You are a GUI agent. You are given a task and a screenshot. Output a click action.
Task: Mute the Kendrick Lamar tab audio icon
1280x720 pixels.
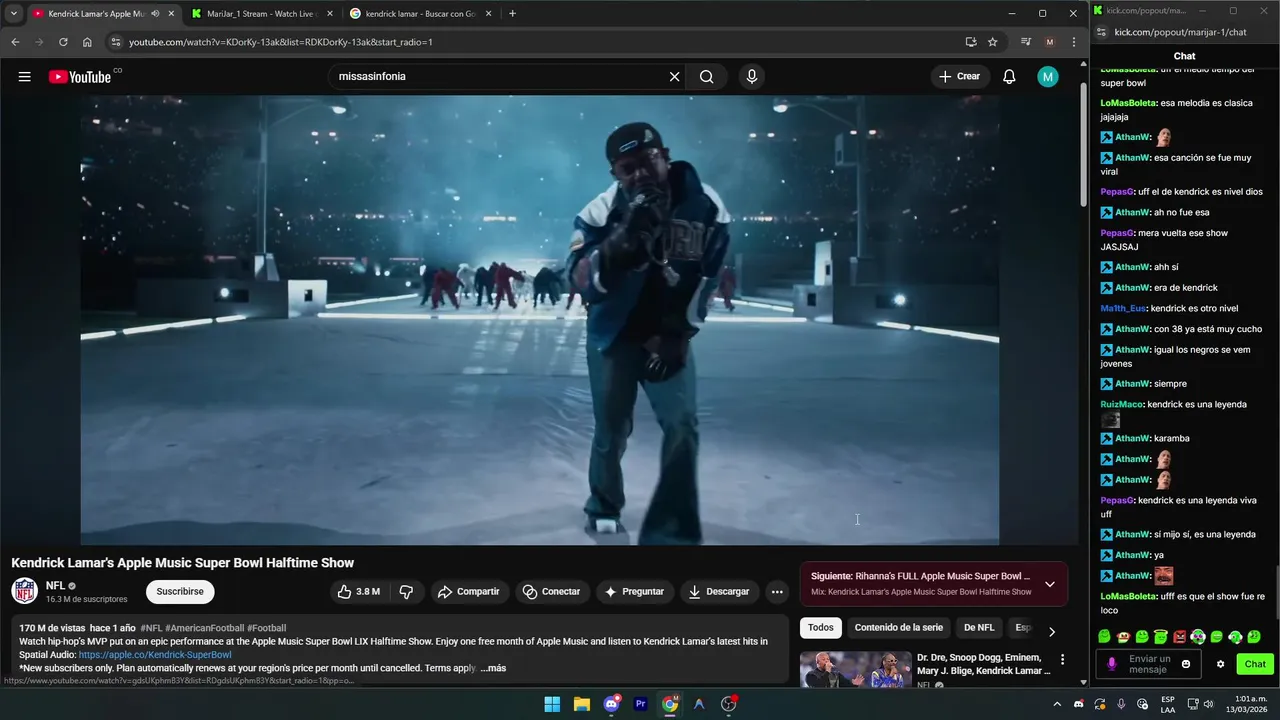coord(155,14)
